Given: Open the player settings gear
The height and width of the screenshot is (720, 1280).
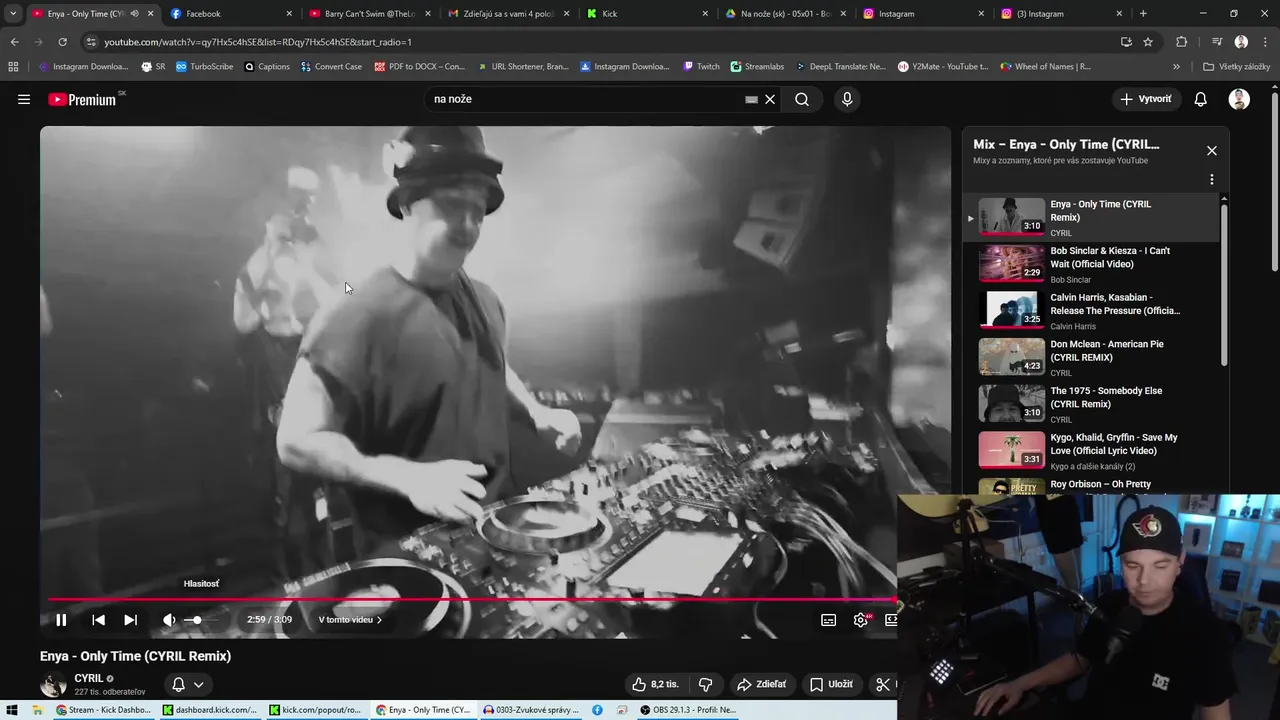Looking at the screenshot, I should 861,620.
